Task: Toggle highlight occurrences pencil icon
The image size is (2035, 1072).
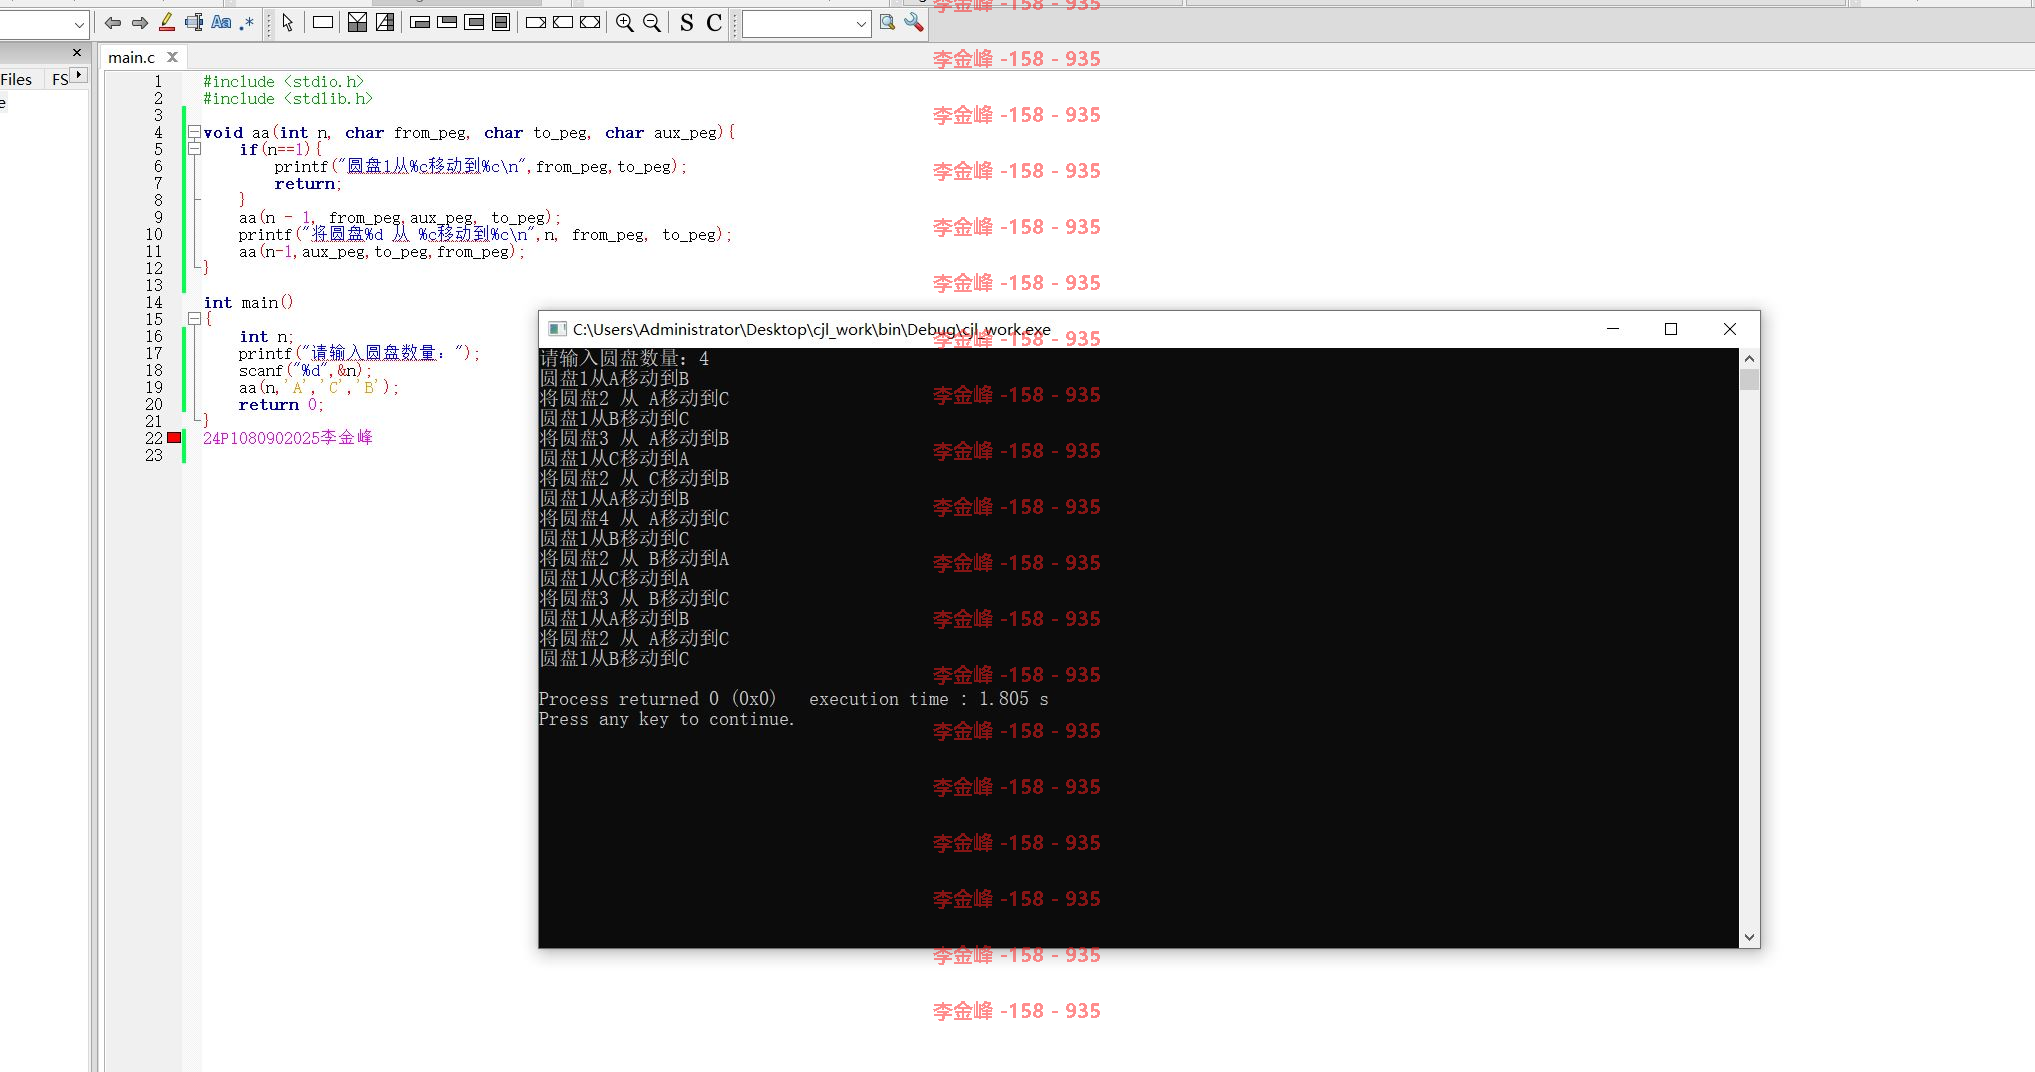Action: click(167, 22)
